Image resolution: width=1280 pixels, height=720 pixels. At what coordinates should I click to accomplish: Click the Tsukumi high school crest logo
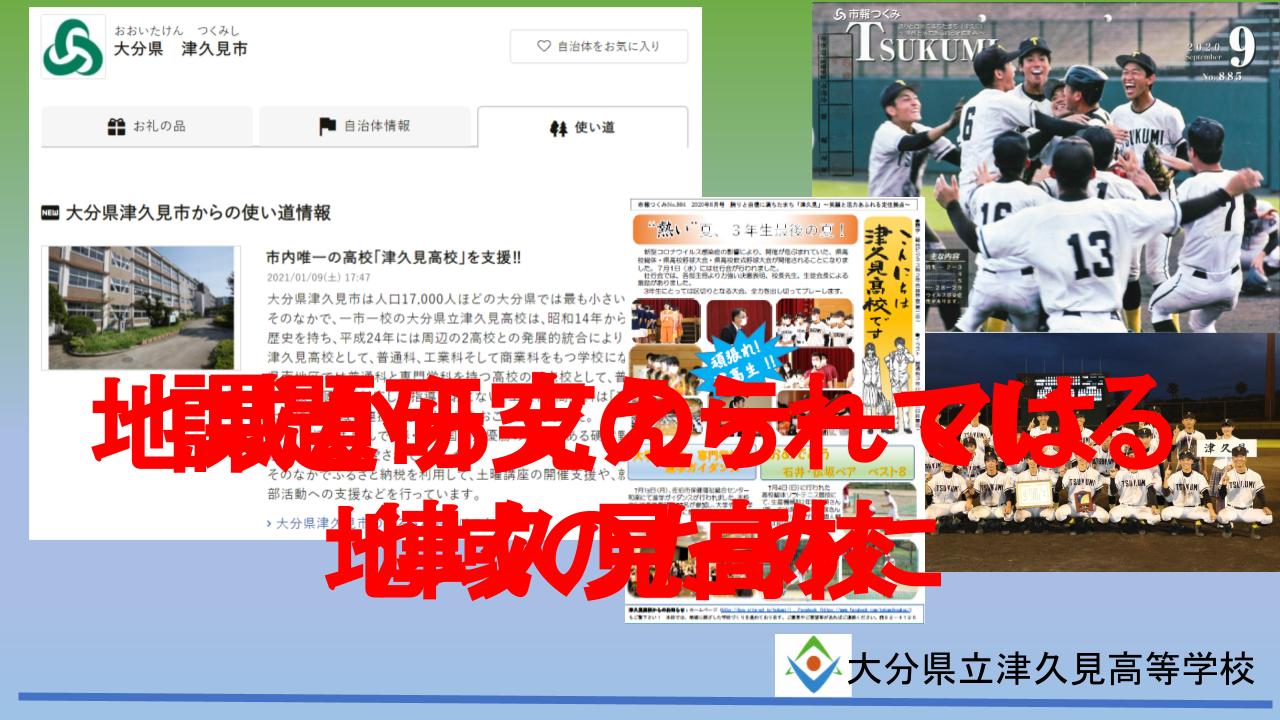coord(813,666)
